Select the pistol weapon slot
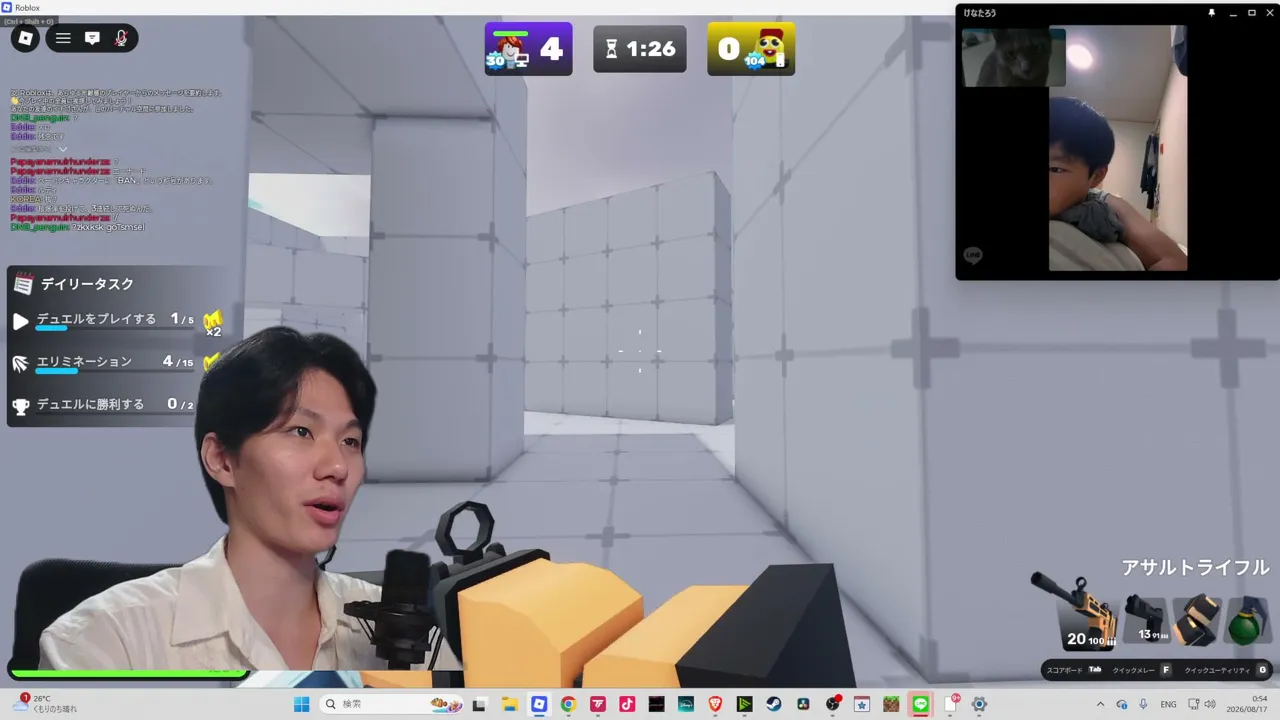The height and width of the screenshot is (720, 1280). (x=1145, y=620)
